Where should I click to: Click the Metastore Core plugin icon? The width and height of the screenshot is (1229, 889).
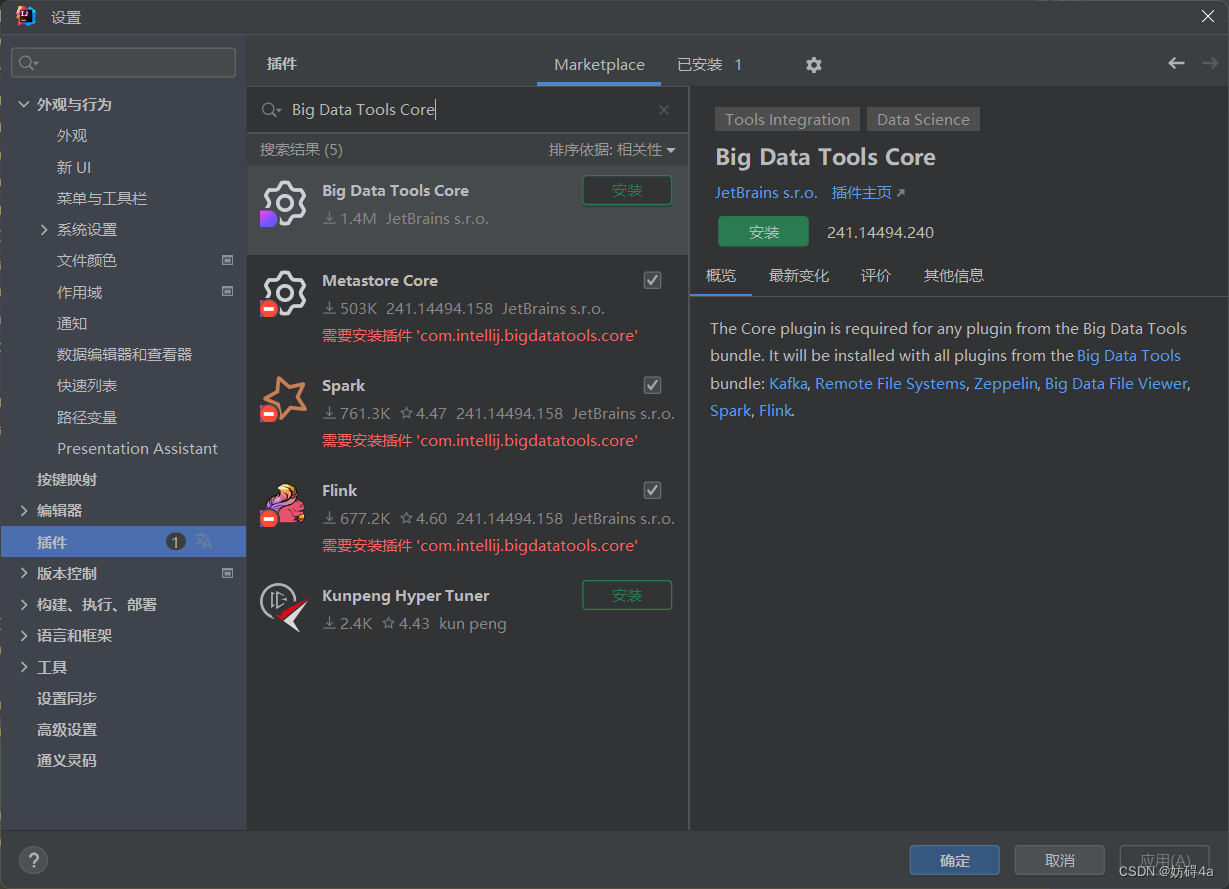[x=283, y=294]
